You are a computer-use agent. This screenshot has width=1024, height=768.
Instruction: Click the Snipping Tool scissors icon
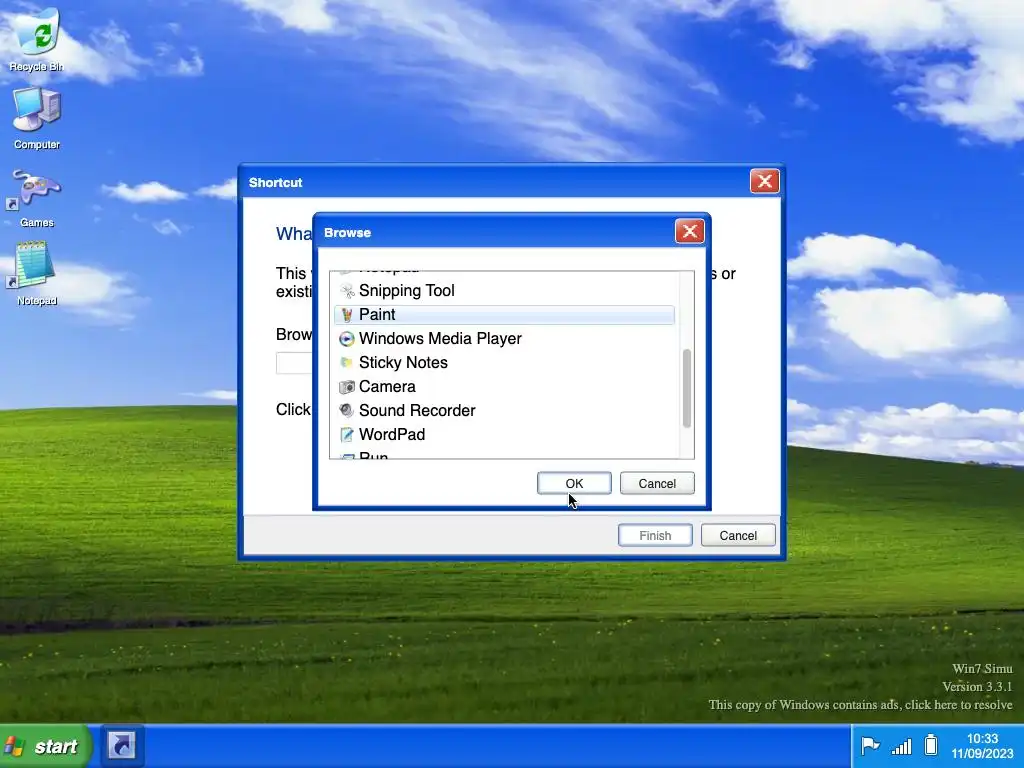coord(347,291)
